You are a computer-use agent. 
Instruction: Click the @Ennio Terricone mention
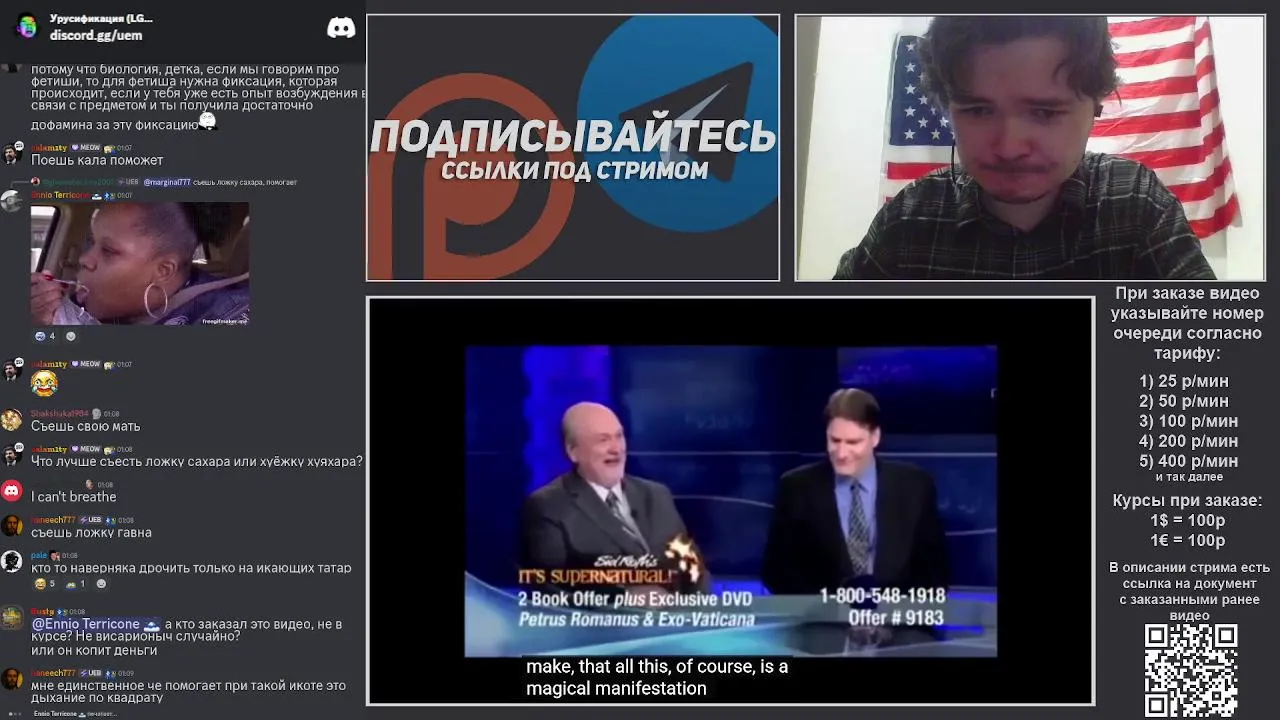(x=95, y=624)
